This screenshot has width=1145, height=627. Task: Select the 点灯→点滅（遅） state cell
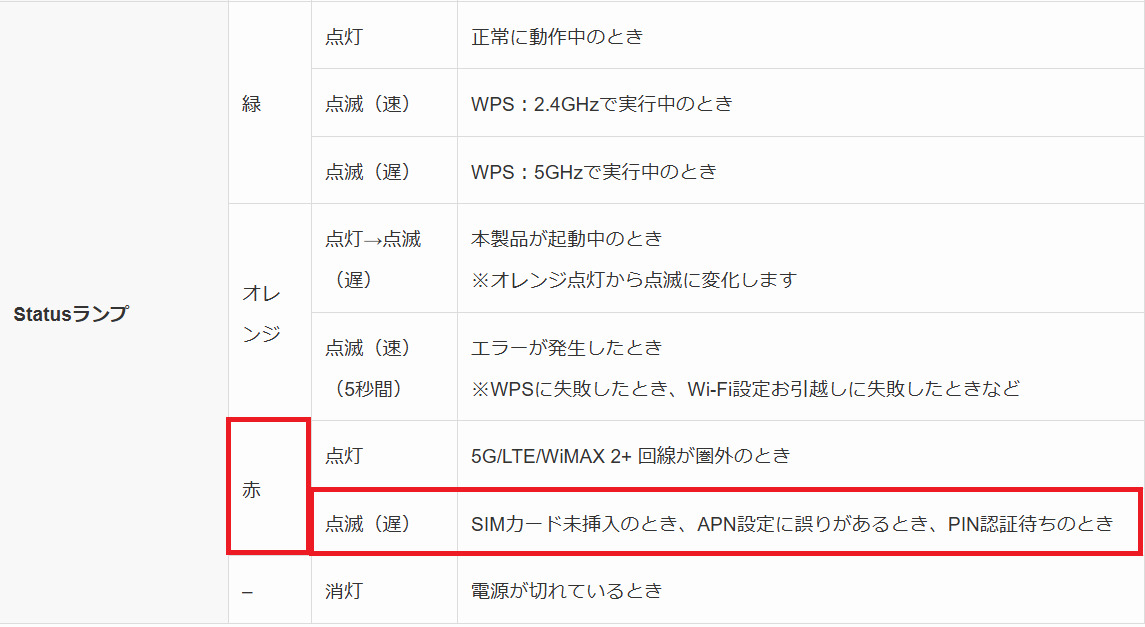[x=384, y=258]
